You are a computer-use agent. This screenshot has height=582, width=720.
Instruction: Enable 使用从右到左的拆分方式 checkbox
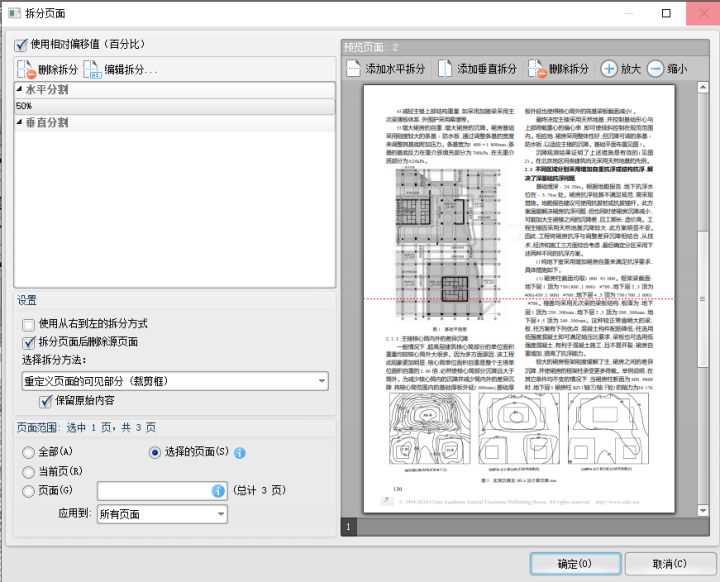(29, 324)
